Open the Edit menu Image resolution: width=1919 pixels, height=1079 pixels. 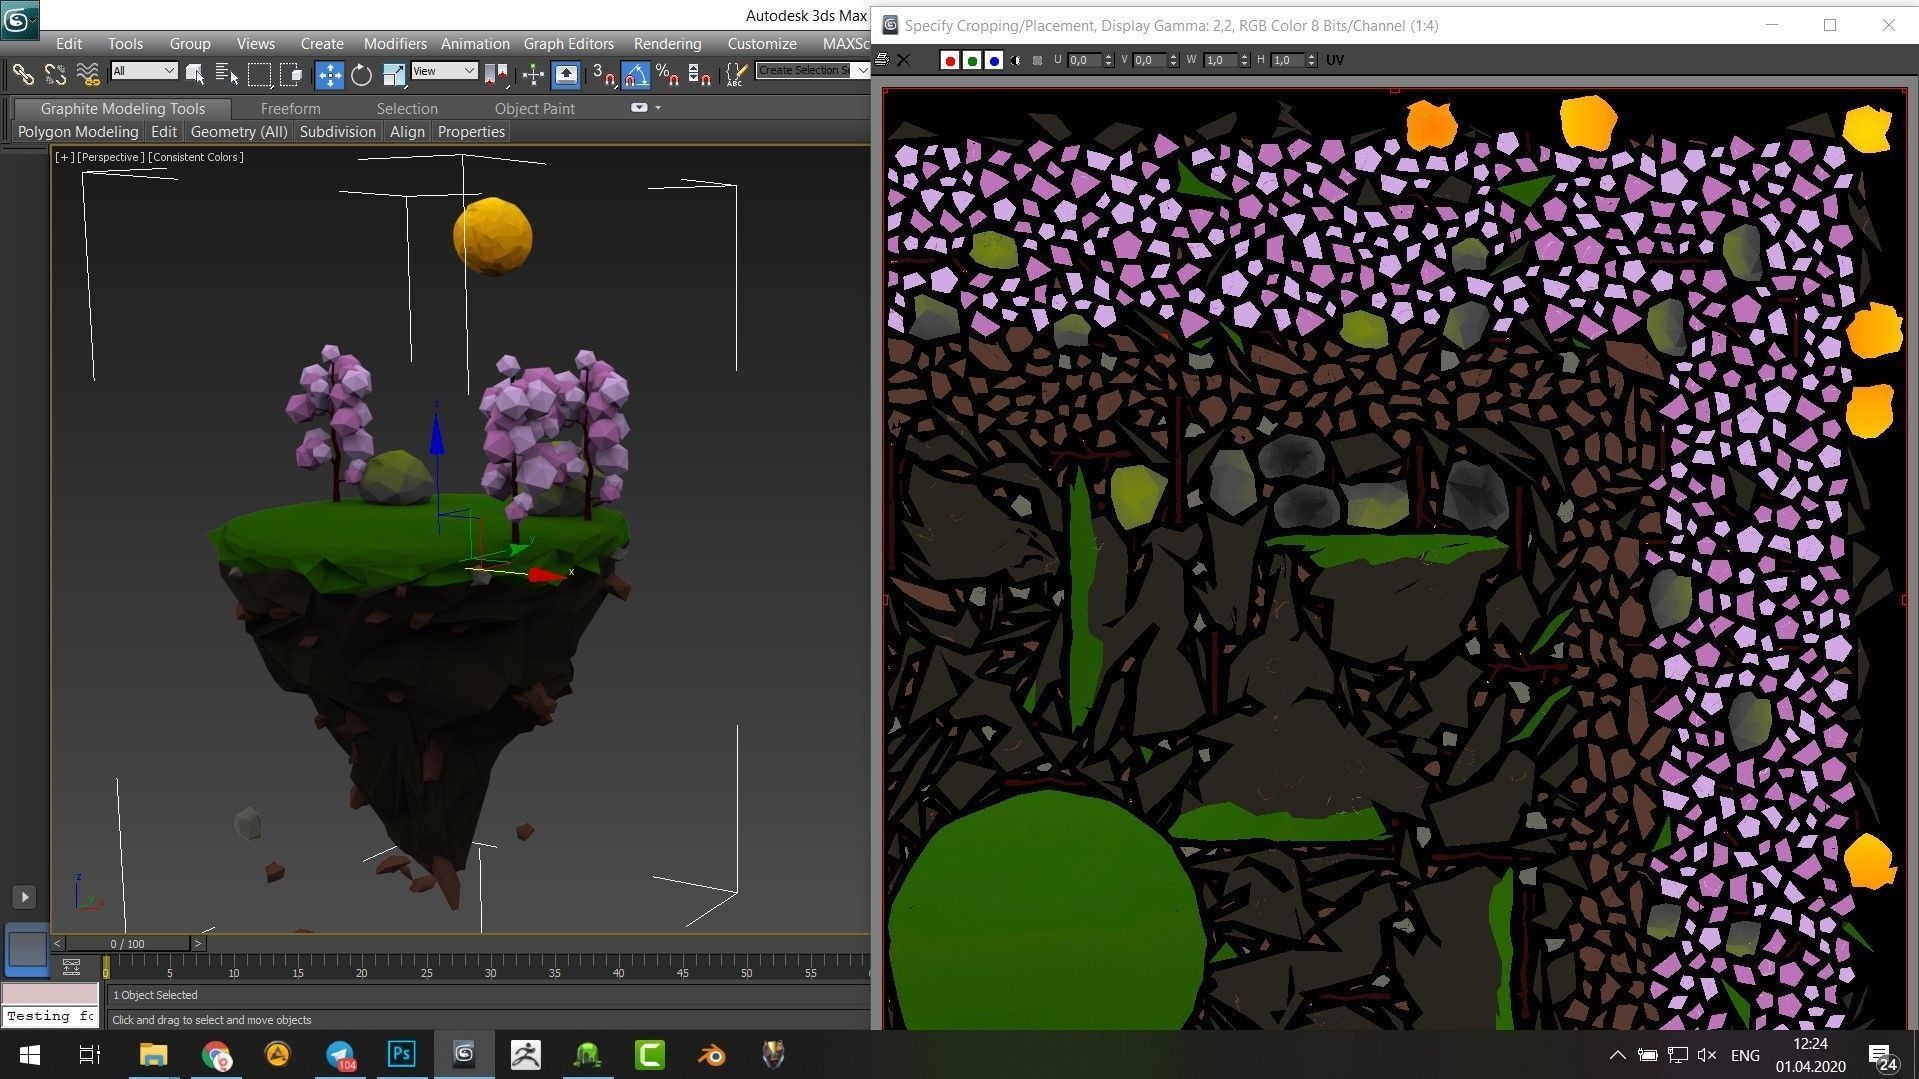click(x=69, y=43)
